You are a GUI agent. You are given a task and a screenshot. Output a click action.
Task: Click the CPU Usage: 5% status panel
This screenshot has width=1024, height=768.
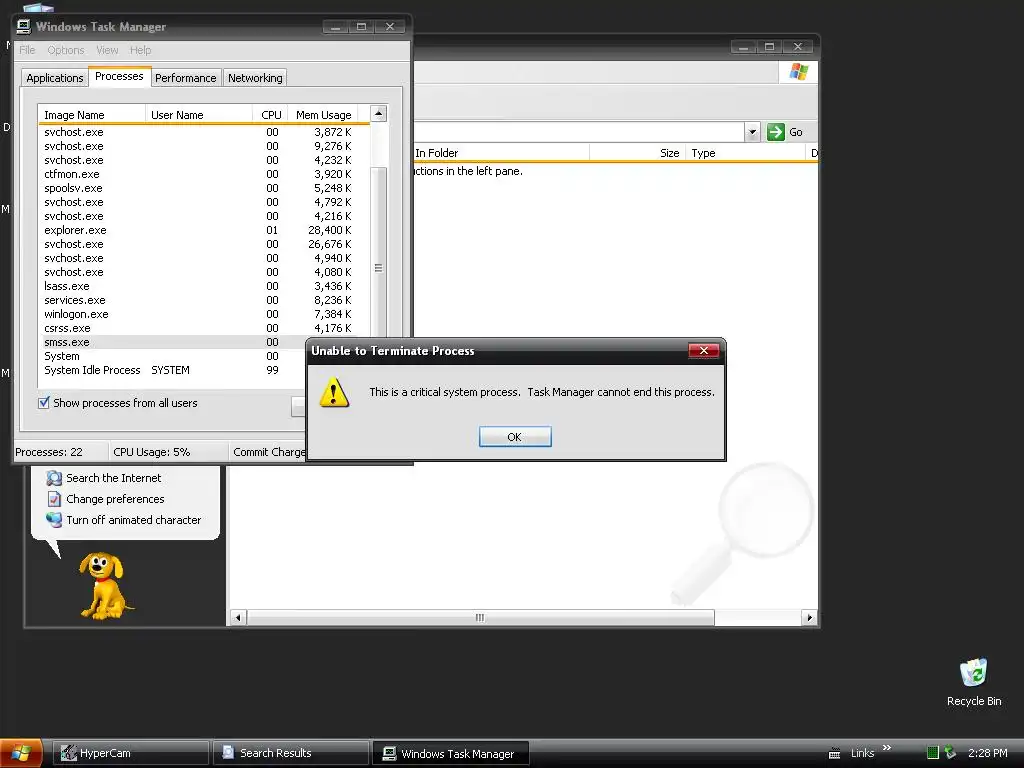pos(168,452)
